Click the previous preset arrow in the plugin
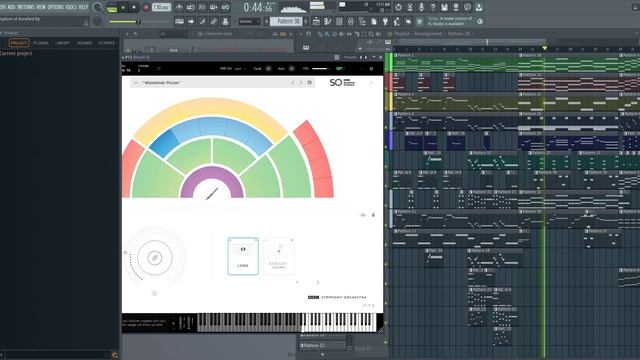 tap(293, 83)
